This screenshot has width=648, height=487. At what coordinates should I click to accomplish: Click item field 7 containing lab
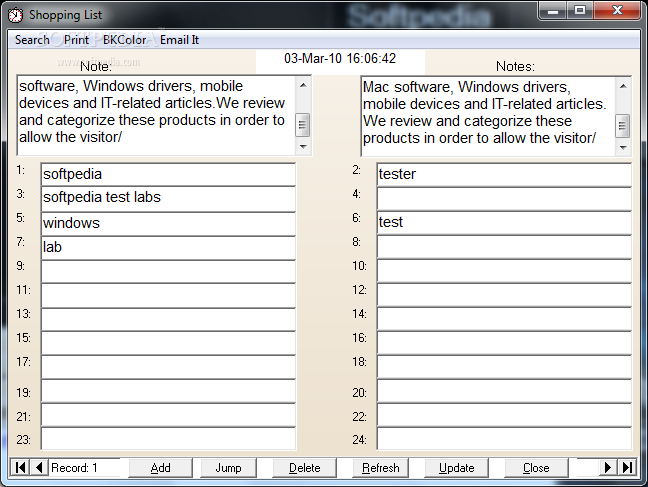pyautogui.click(x=168, y=248)
